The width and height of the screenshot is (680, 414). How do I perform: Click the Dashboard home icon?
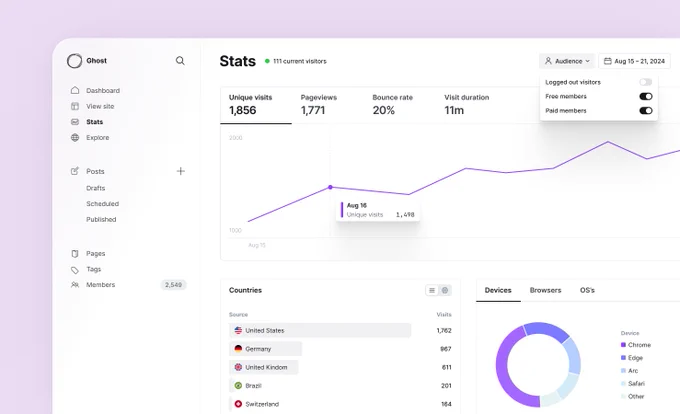tap(75, 90)
